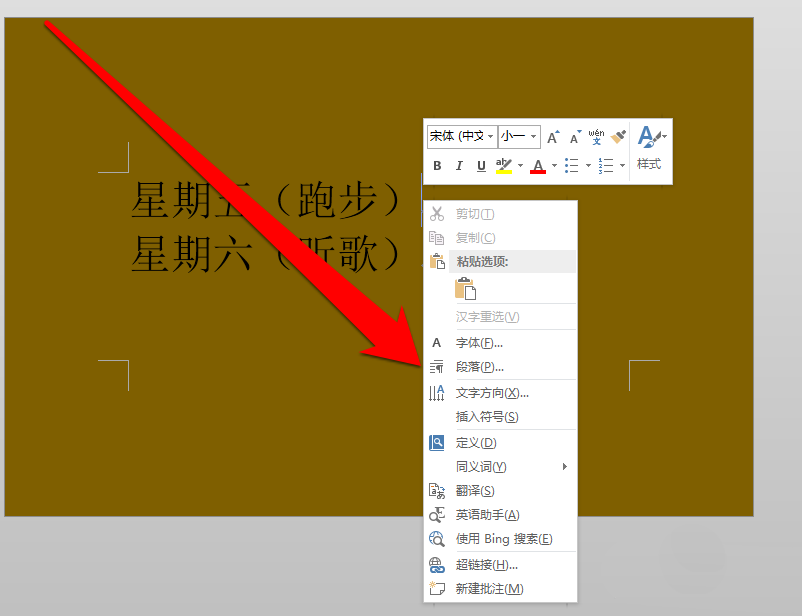Screen dimensions: 802x616
Task: Click the red font color swatch
Action: pos(537,170)
